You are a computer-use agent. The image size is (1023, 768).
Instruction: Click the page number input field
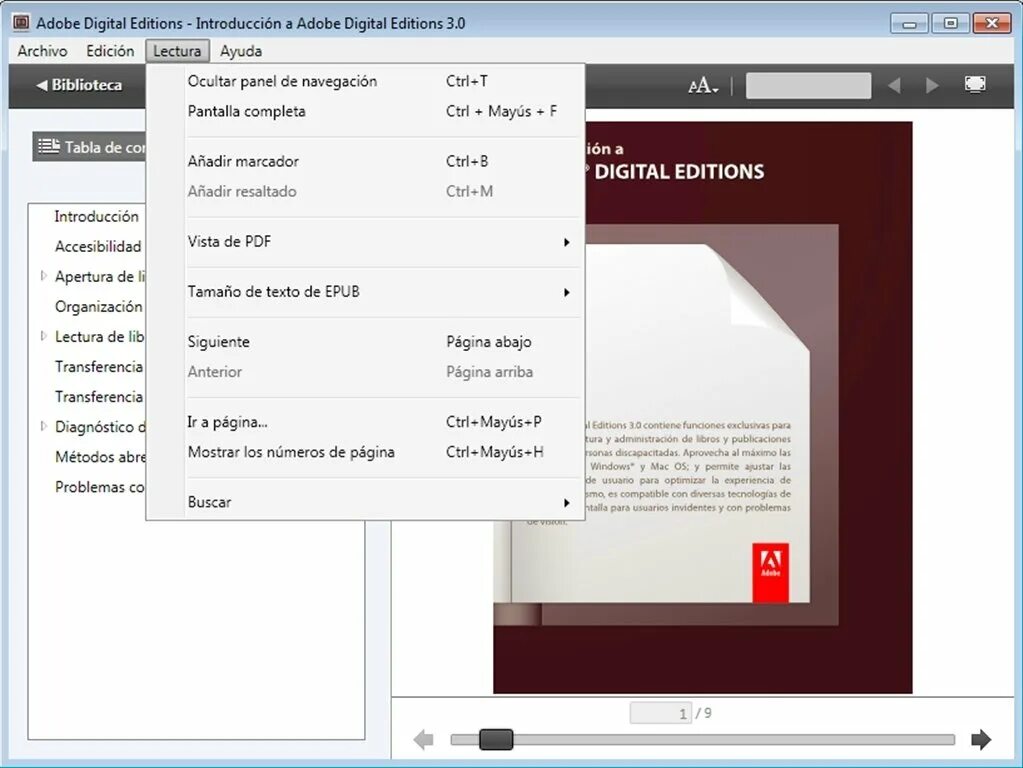[660, 713]
